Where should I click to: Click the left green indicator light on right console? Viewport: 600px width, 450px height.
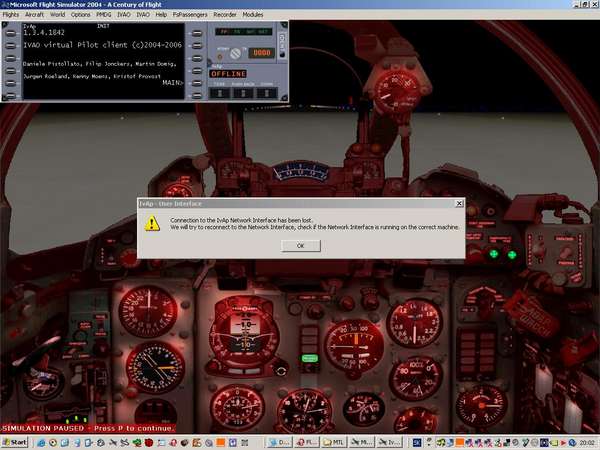(x=494, y=254)
